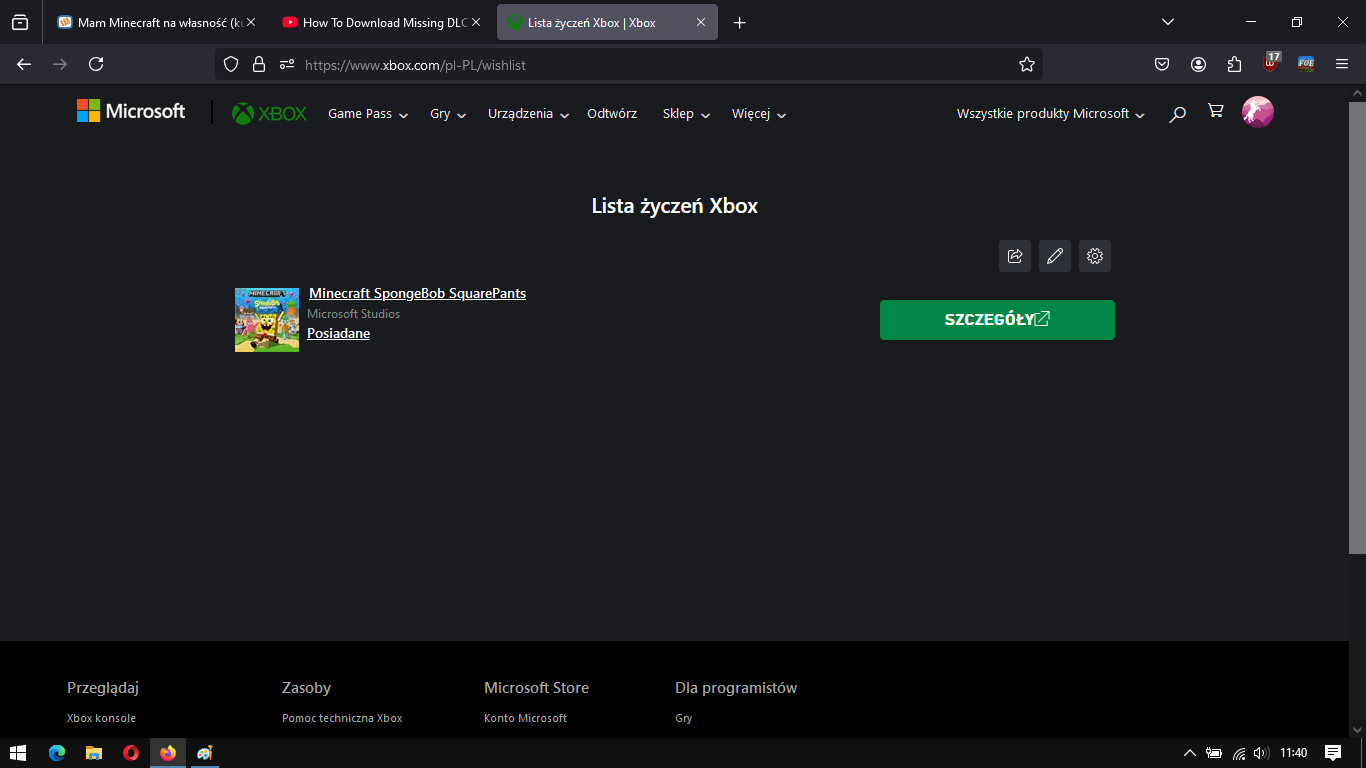
Task: Open wishlist settings gear icon
Action: [1094, 256]
